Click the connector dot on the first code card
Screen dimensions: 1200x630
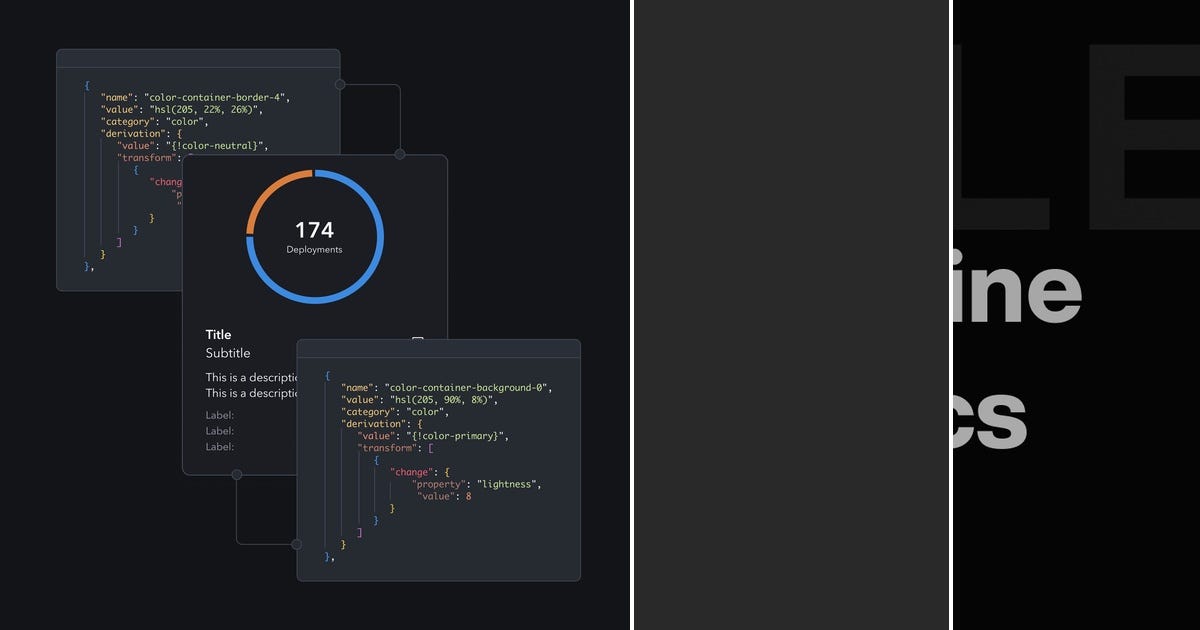pyautogui.click(x=341, y=84)
